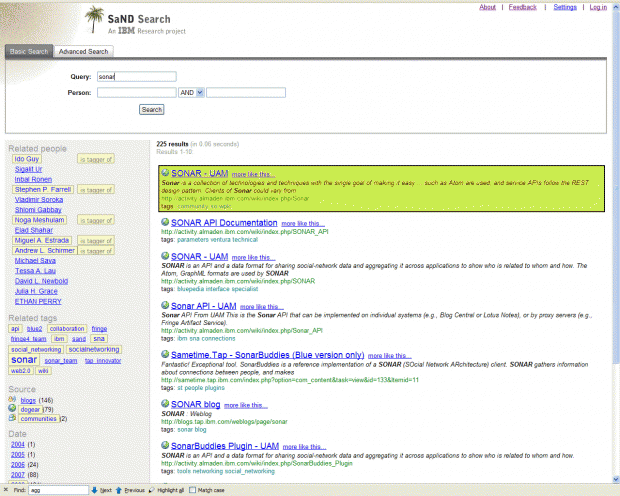Open the SONAR API Documentation result
Image resolution: width=620 pixels, height=496 pixels.
(x=224, y=223)
